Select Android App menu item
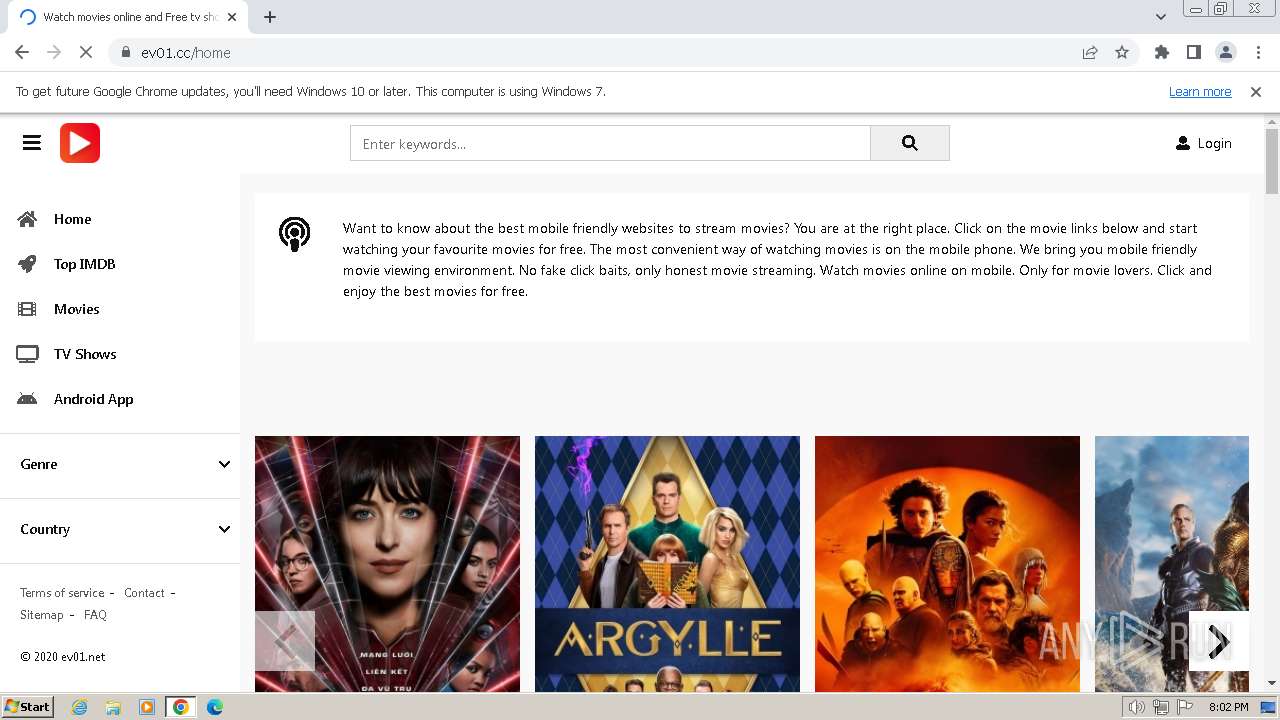The image size is (1280, 720). 93,399
